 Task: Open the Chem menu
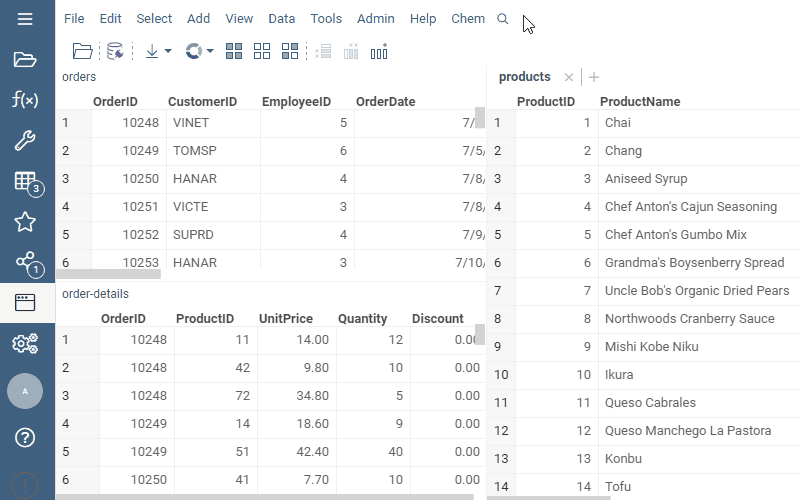468,19
